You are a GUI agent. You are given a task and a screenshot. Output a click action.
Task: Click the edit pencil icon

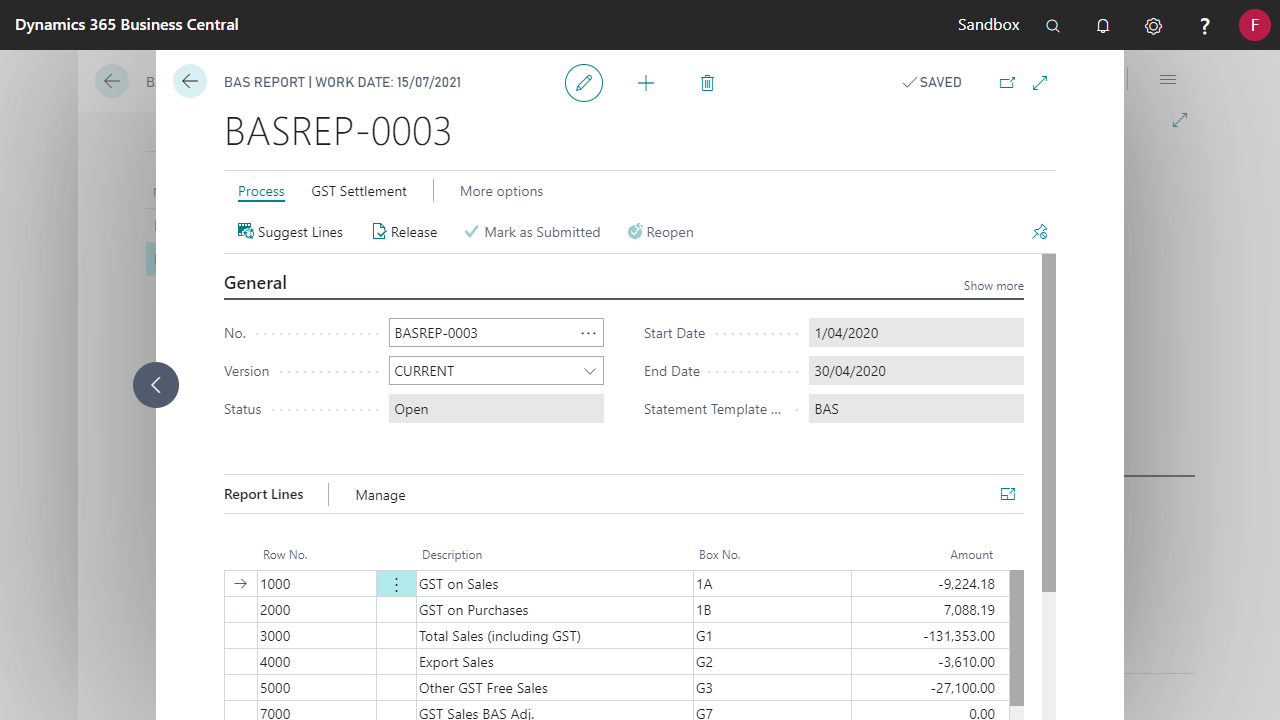[584, 83]
